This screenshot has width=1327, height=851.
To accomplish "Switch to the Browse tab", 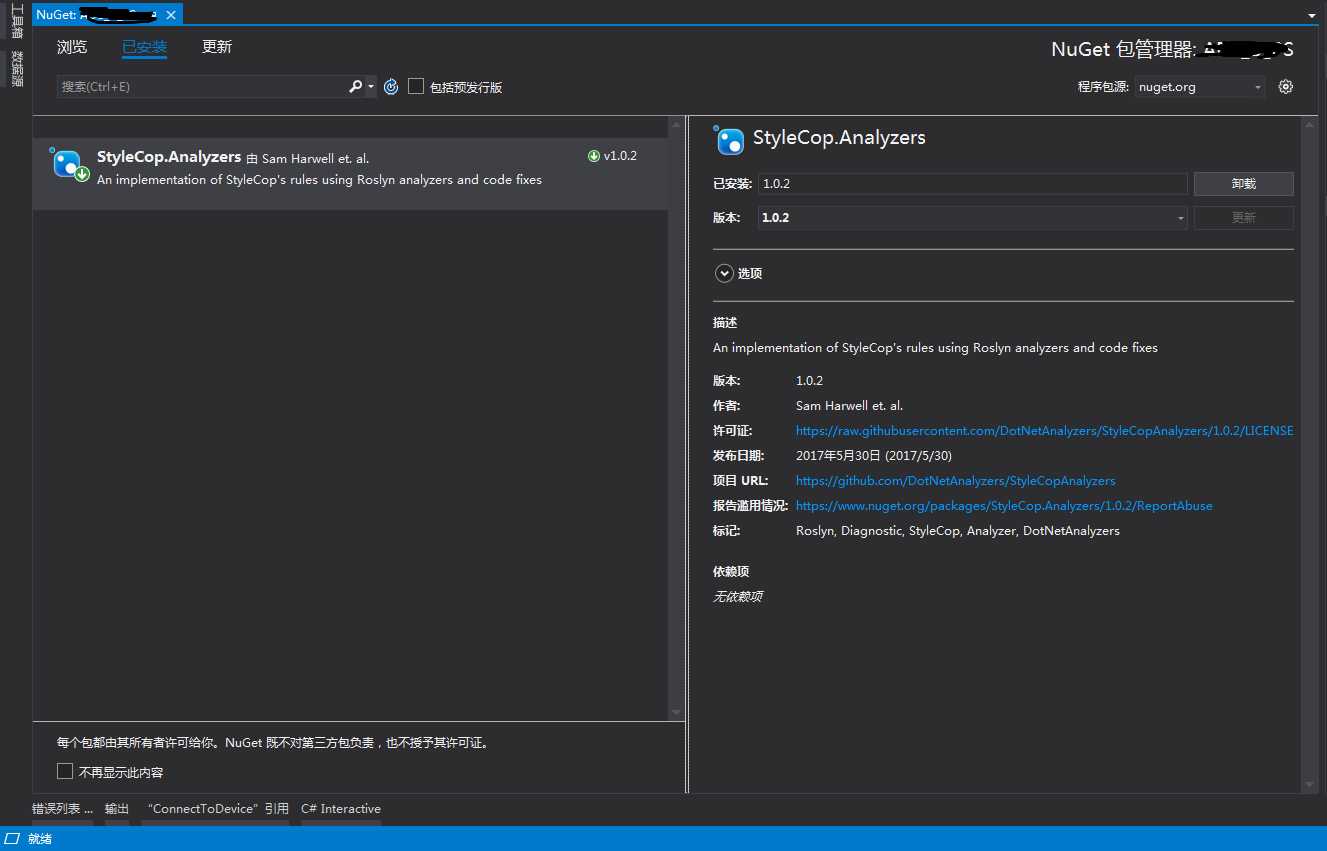I will click(72, 47).
